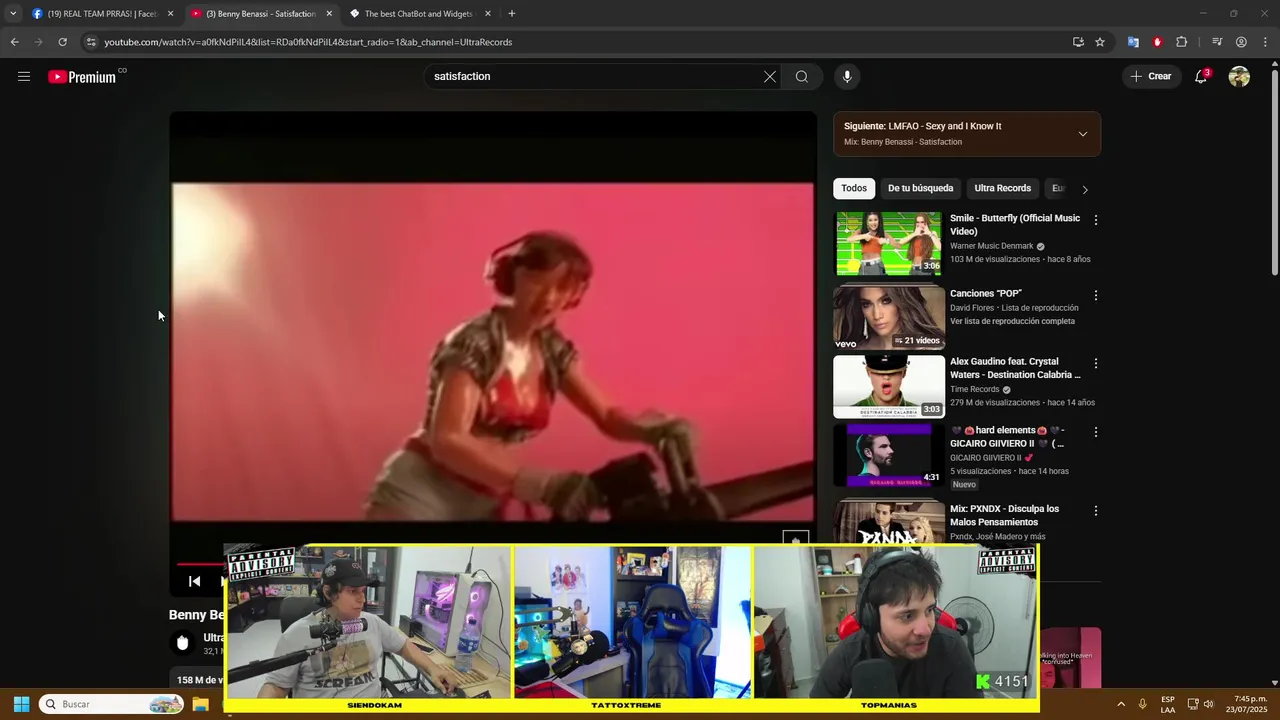Go to the YouTube Premium home logo
Viewport: 1280px width, 720px height.
tap(82, 77)
